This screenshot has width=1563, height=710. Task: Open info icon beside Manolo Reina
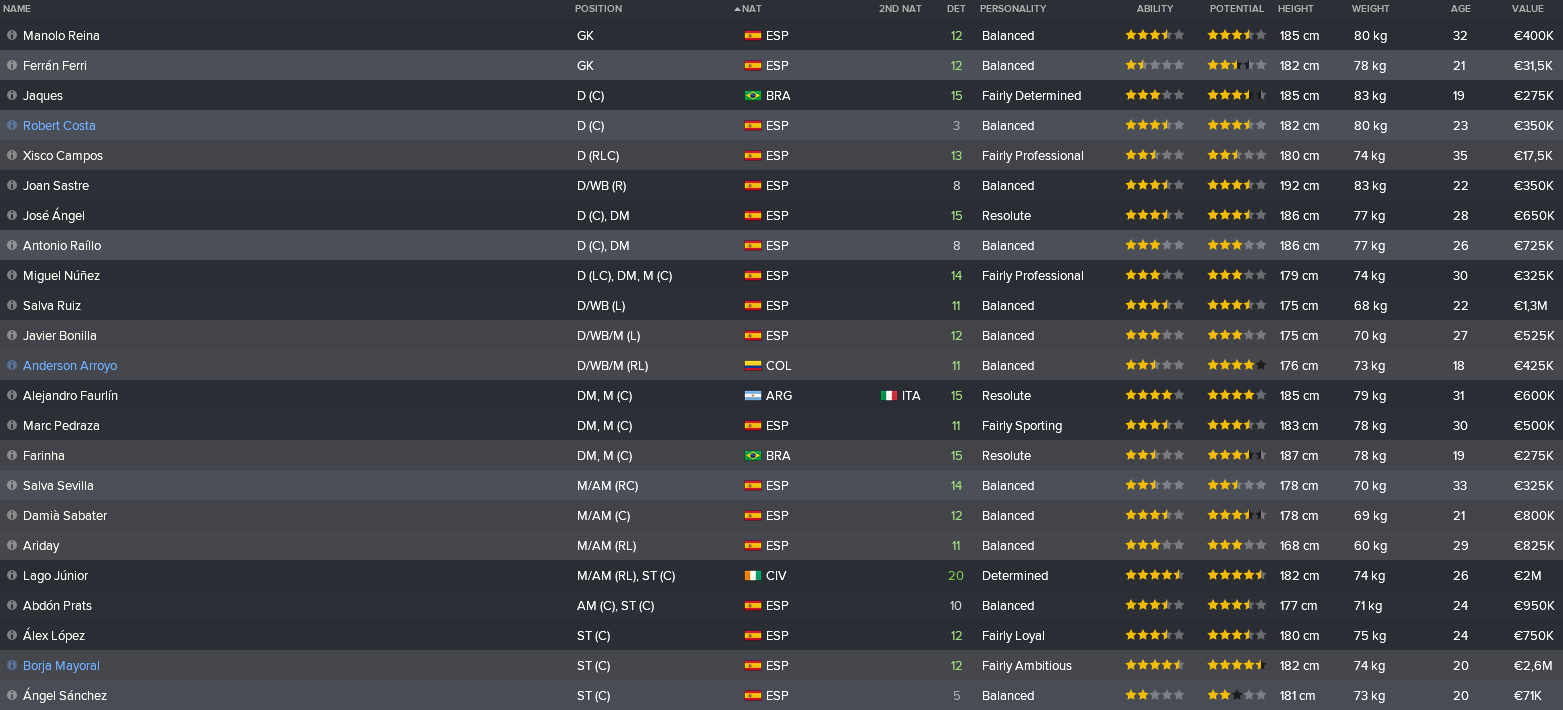tap(12, 35)
